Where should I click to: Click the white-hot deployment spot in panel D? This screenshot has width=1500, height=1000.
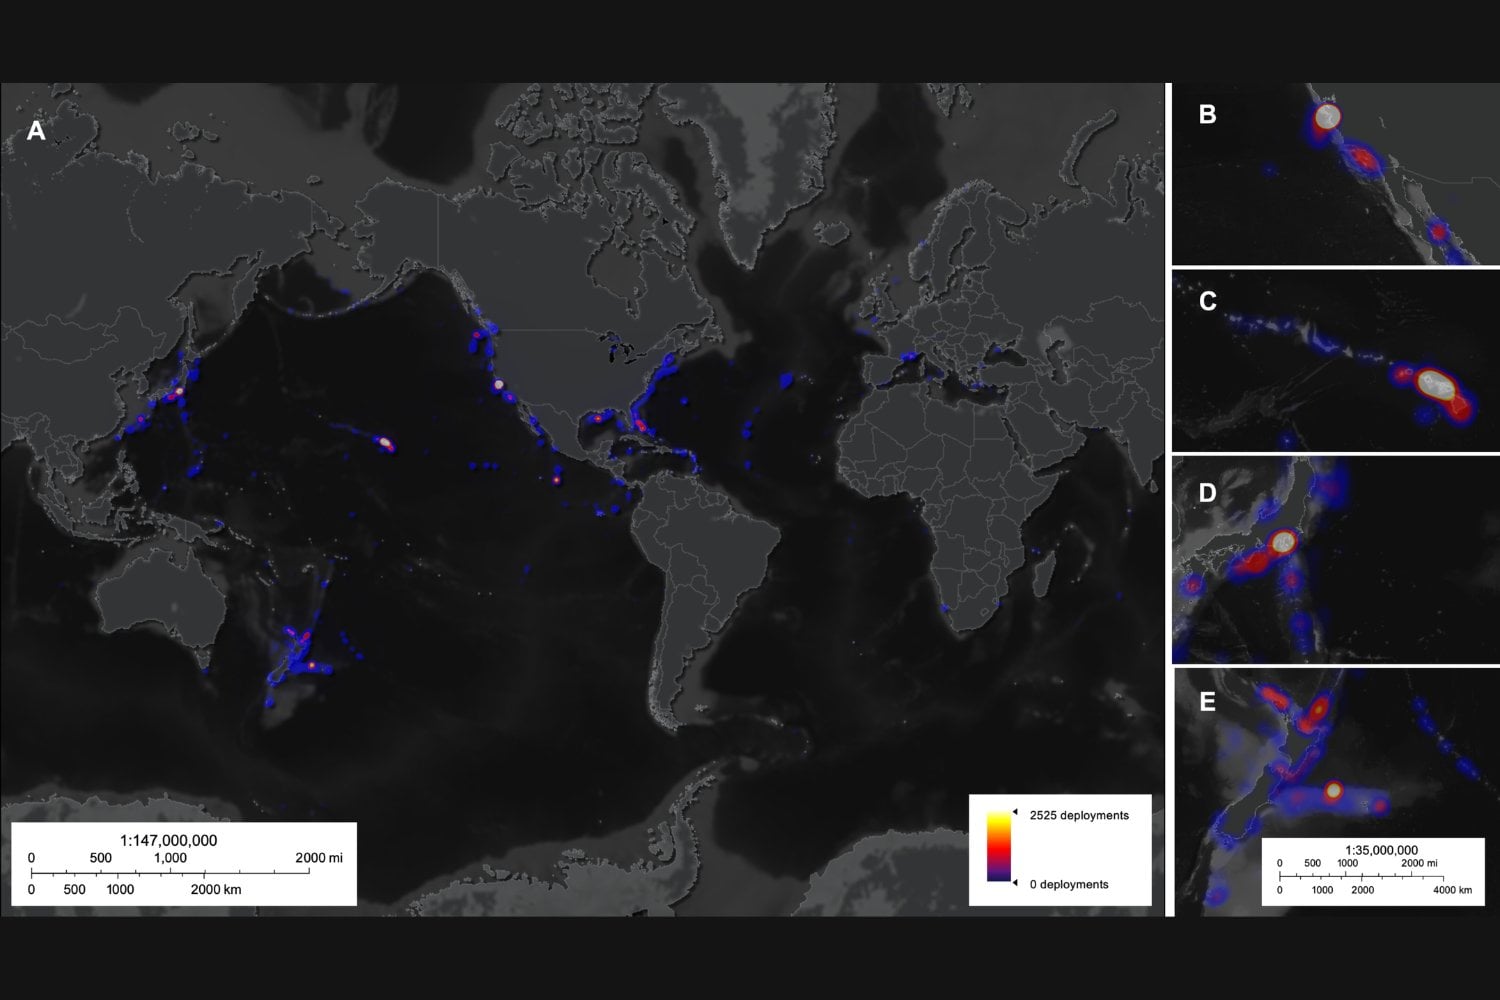pyautogui.click(x=1282, y=542)
